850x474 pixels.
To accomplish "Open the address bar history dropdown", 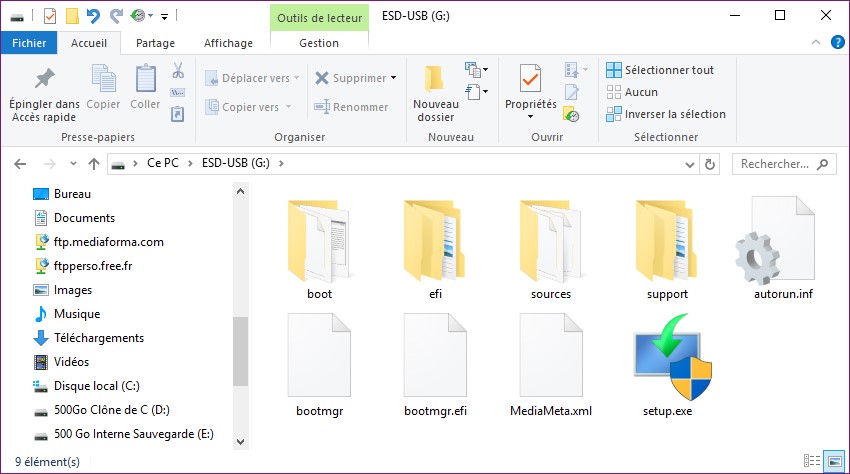I will (x=689, y=164).
